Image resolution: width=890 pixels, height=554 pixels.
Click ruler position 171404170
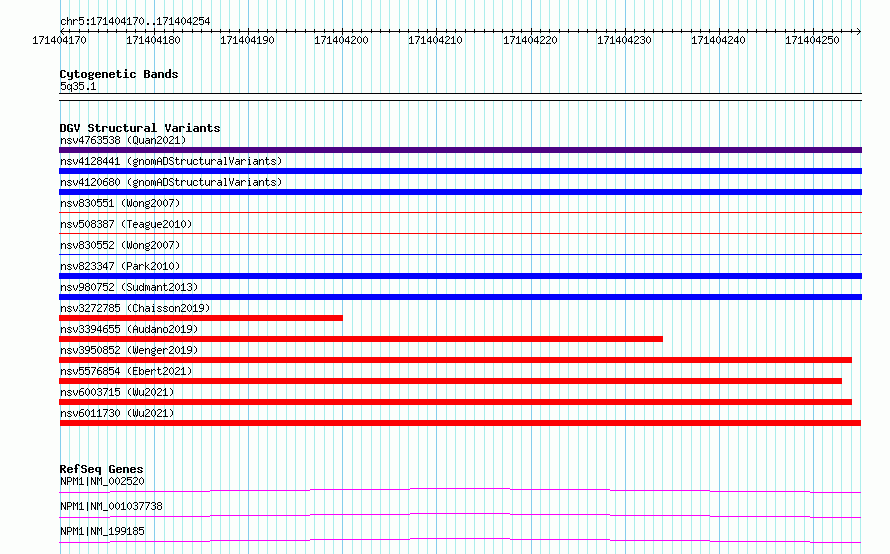pos(60,40)
